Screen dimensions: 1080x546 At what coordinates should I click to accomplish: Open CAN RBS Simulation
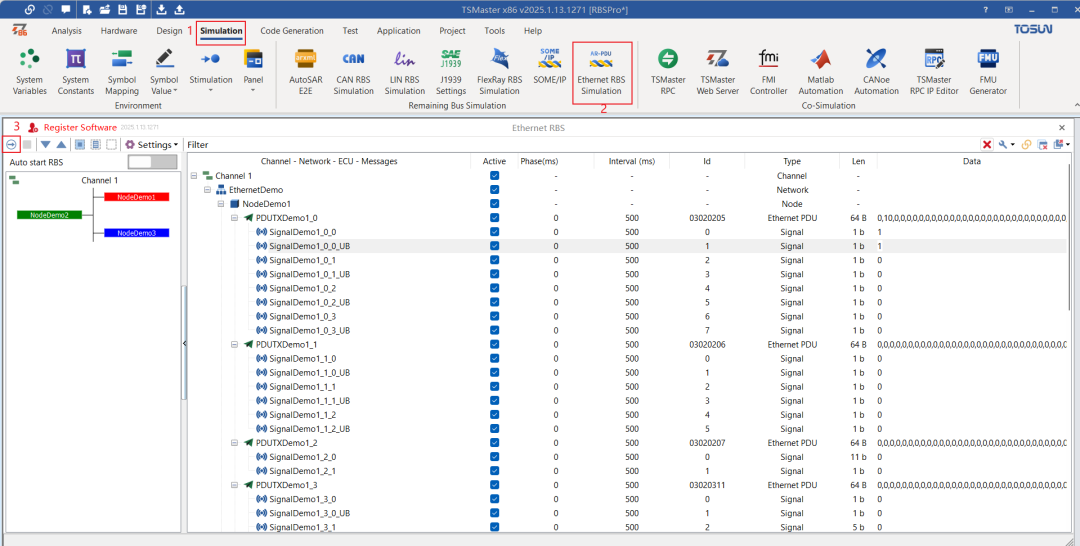click(x=353, y=72)
